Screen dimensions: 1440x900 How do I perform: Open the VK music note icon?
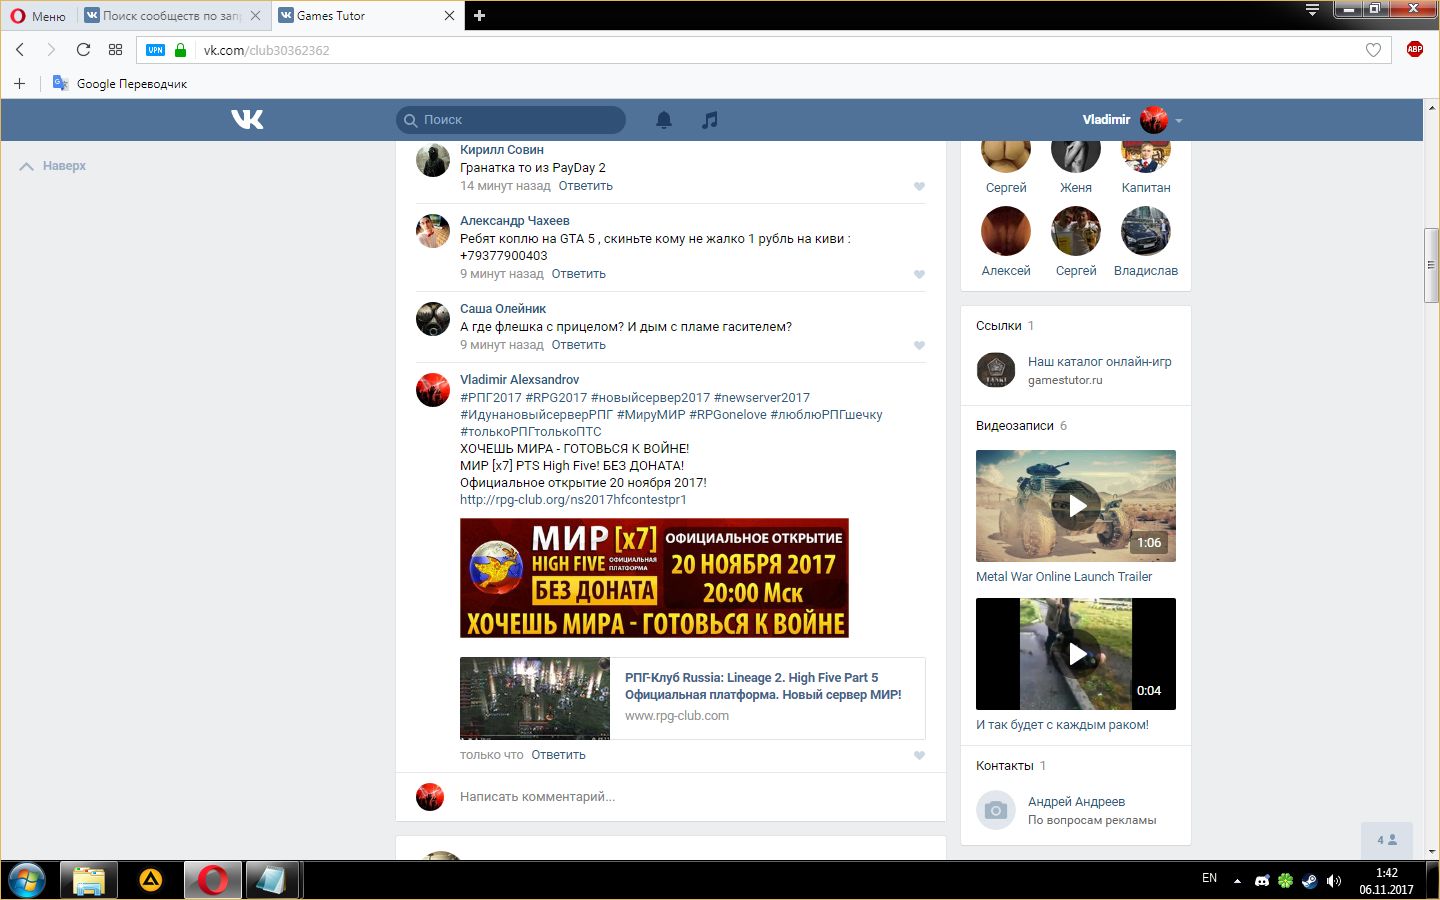tap(709, 120)
